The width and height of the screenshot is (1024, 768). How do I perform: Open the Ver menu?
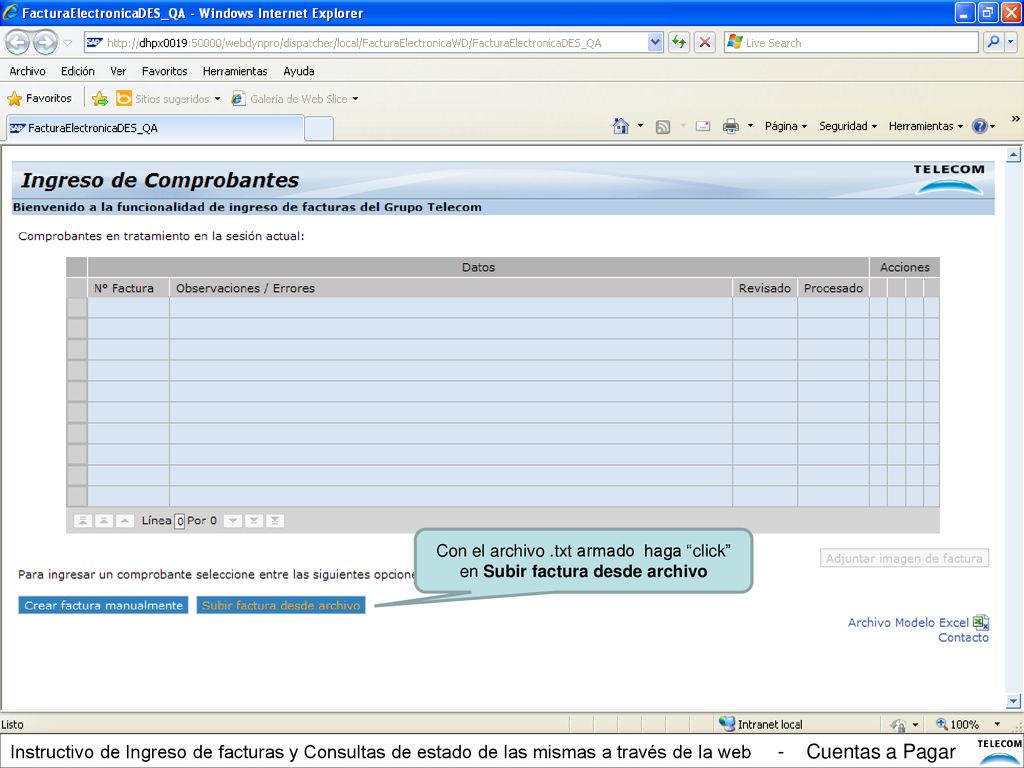pyautogui.click(x=118, y=71)
